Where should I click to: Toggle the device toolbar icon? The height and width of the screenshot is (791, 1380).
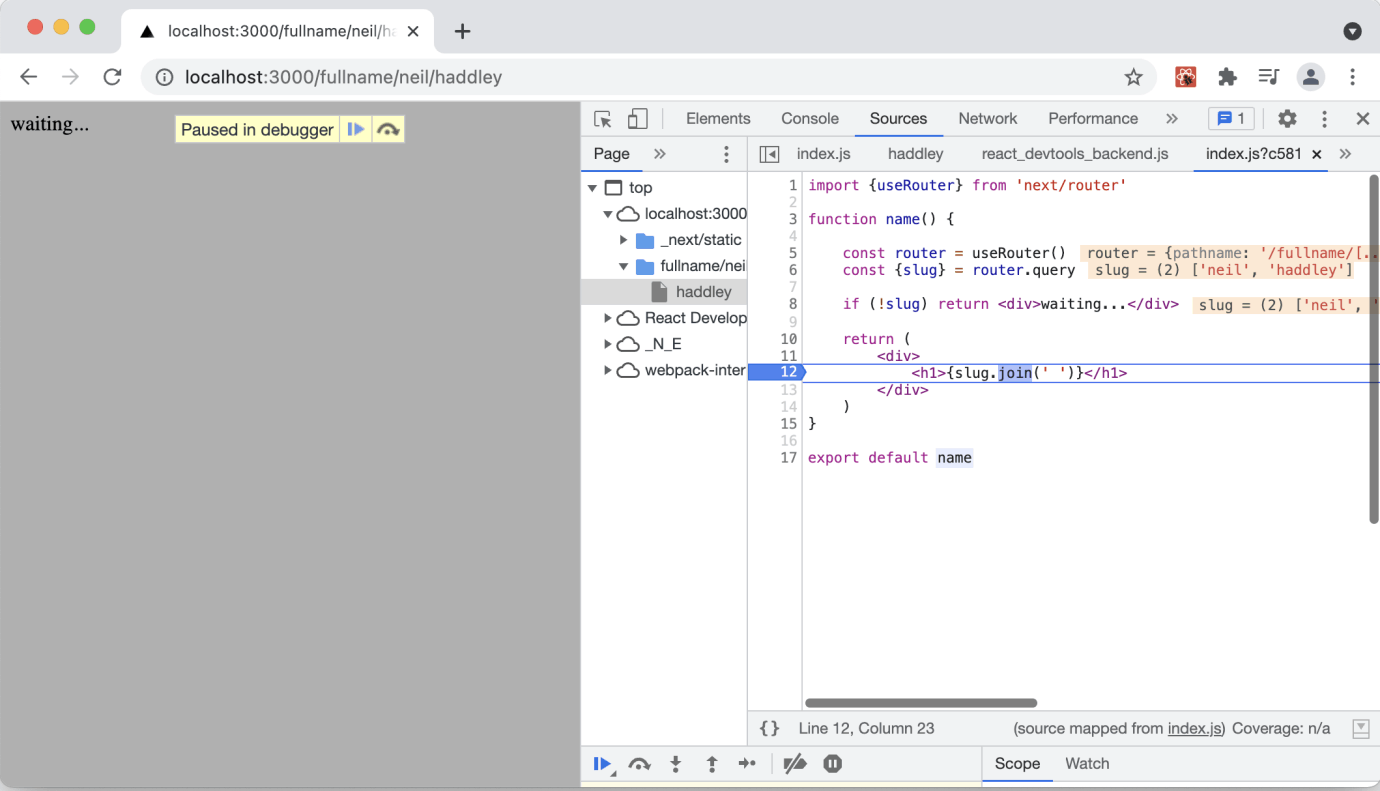click(x=637, y=119)
